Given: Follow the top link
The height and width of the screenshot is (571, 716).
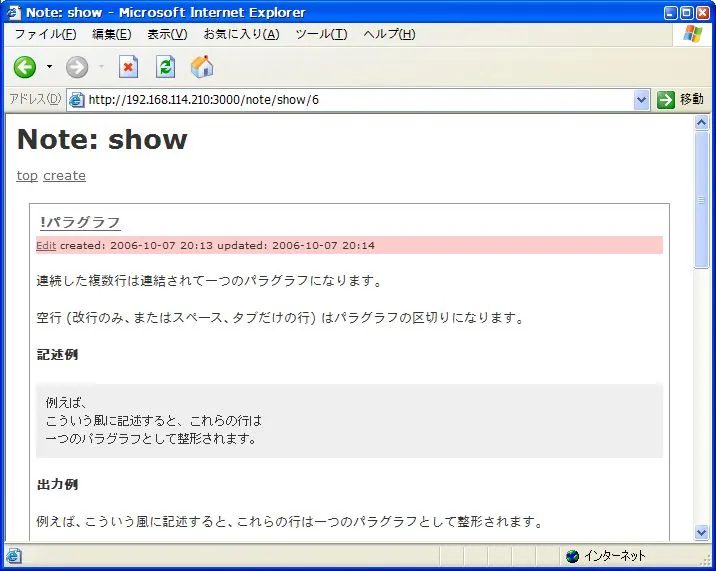Looking at the screenshot, I should click(x=27, y=175).
